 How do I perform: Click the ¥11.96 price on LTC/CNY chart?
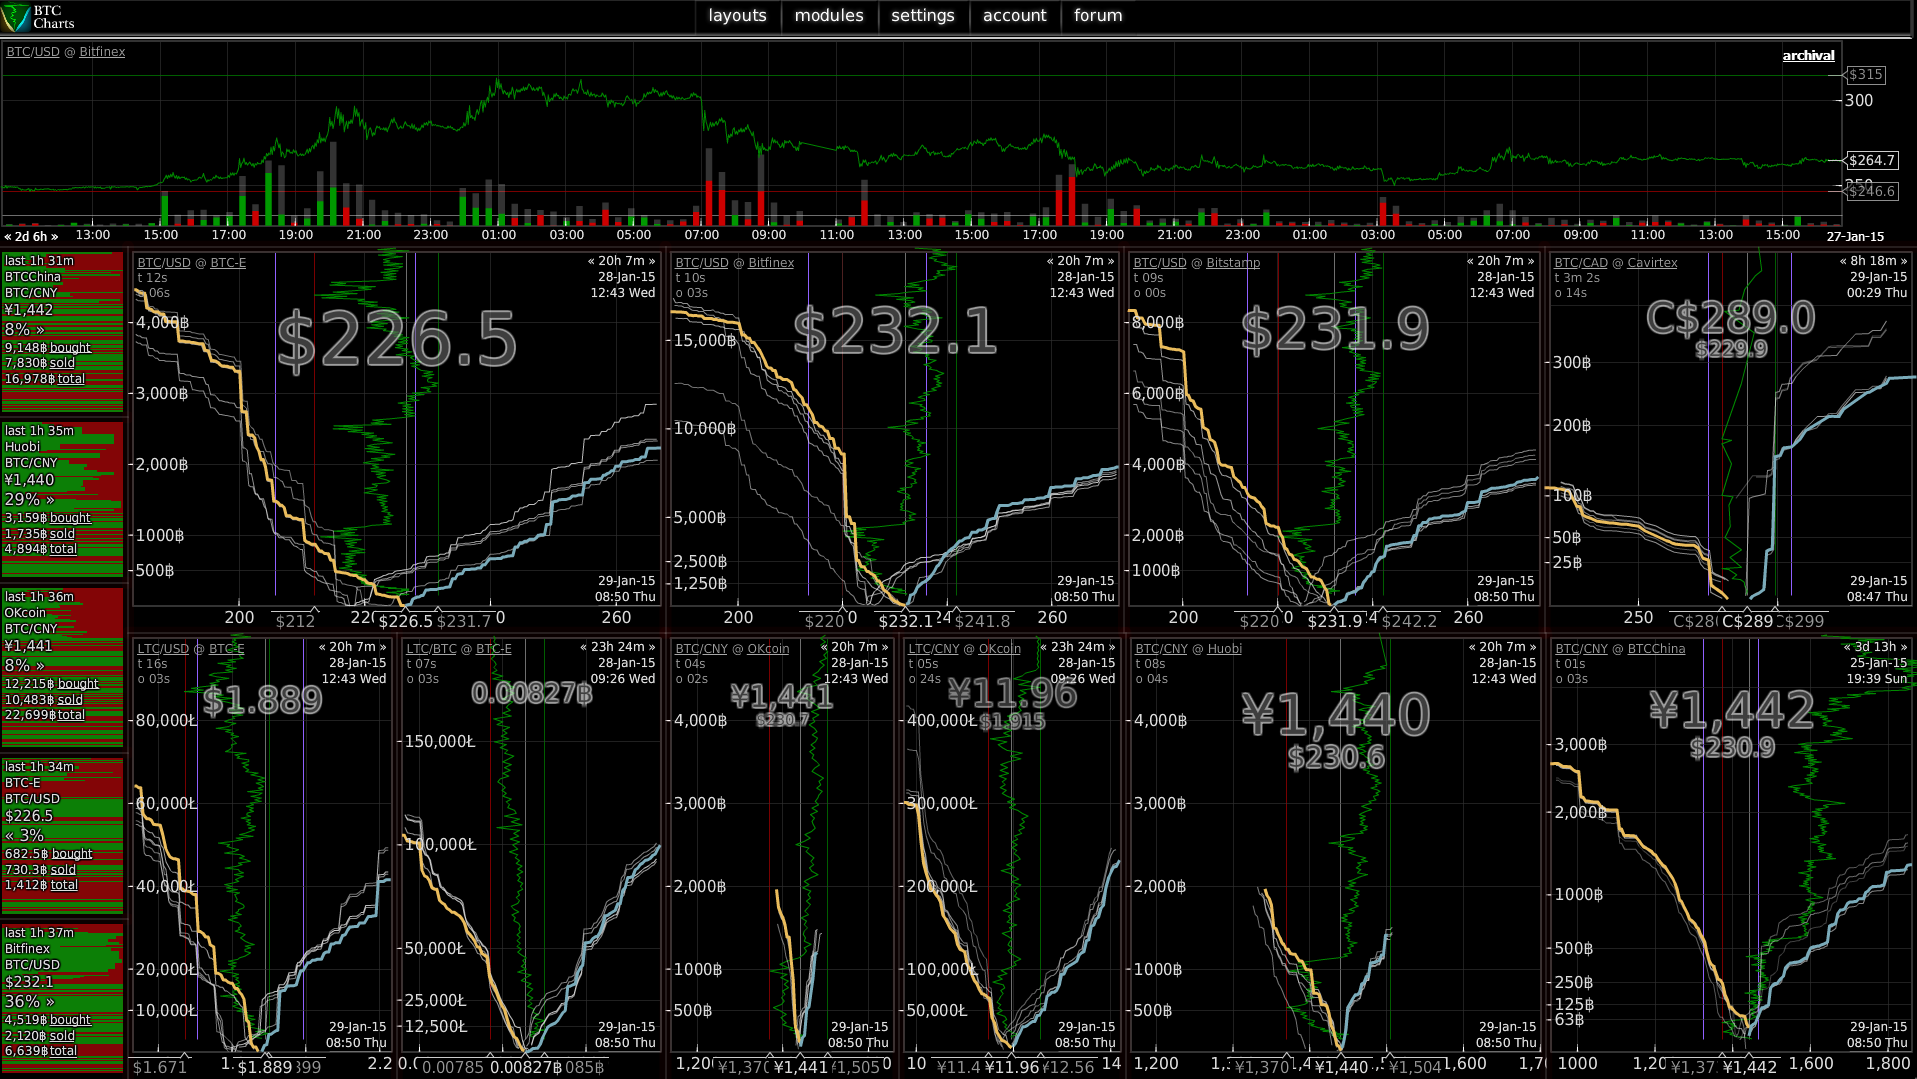coord(1012,693)
